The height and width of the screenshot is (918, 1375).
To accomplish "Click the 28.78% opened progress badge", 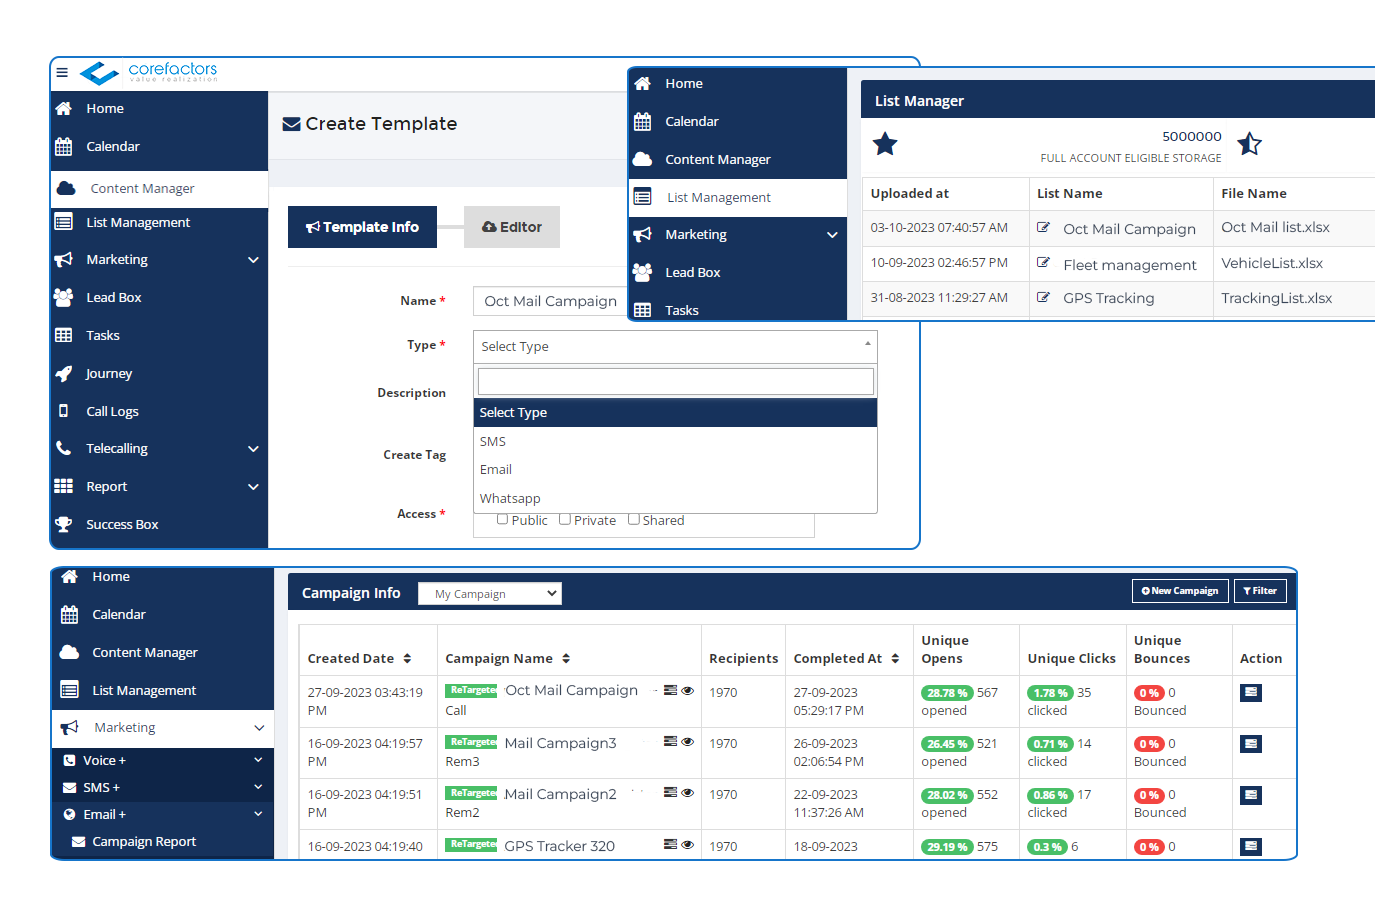I will (946, 692).
